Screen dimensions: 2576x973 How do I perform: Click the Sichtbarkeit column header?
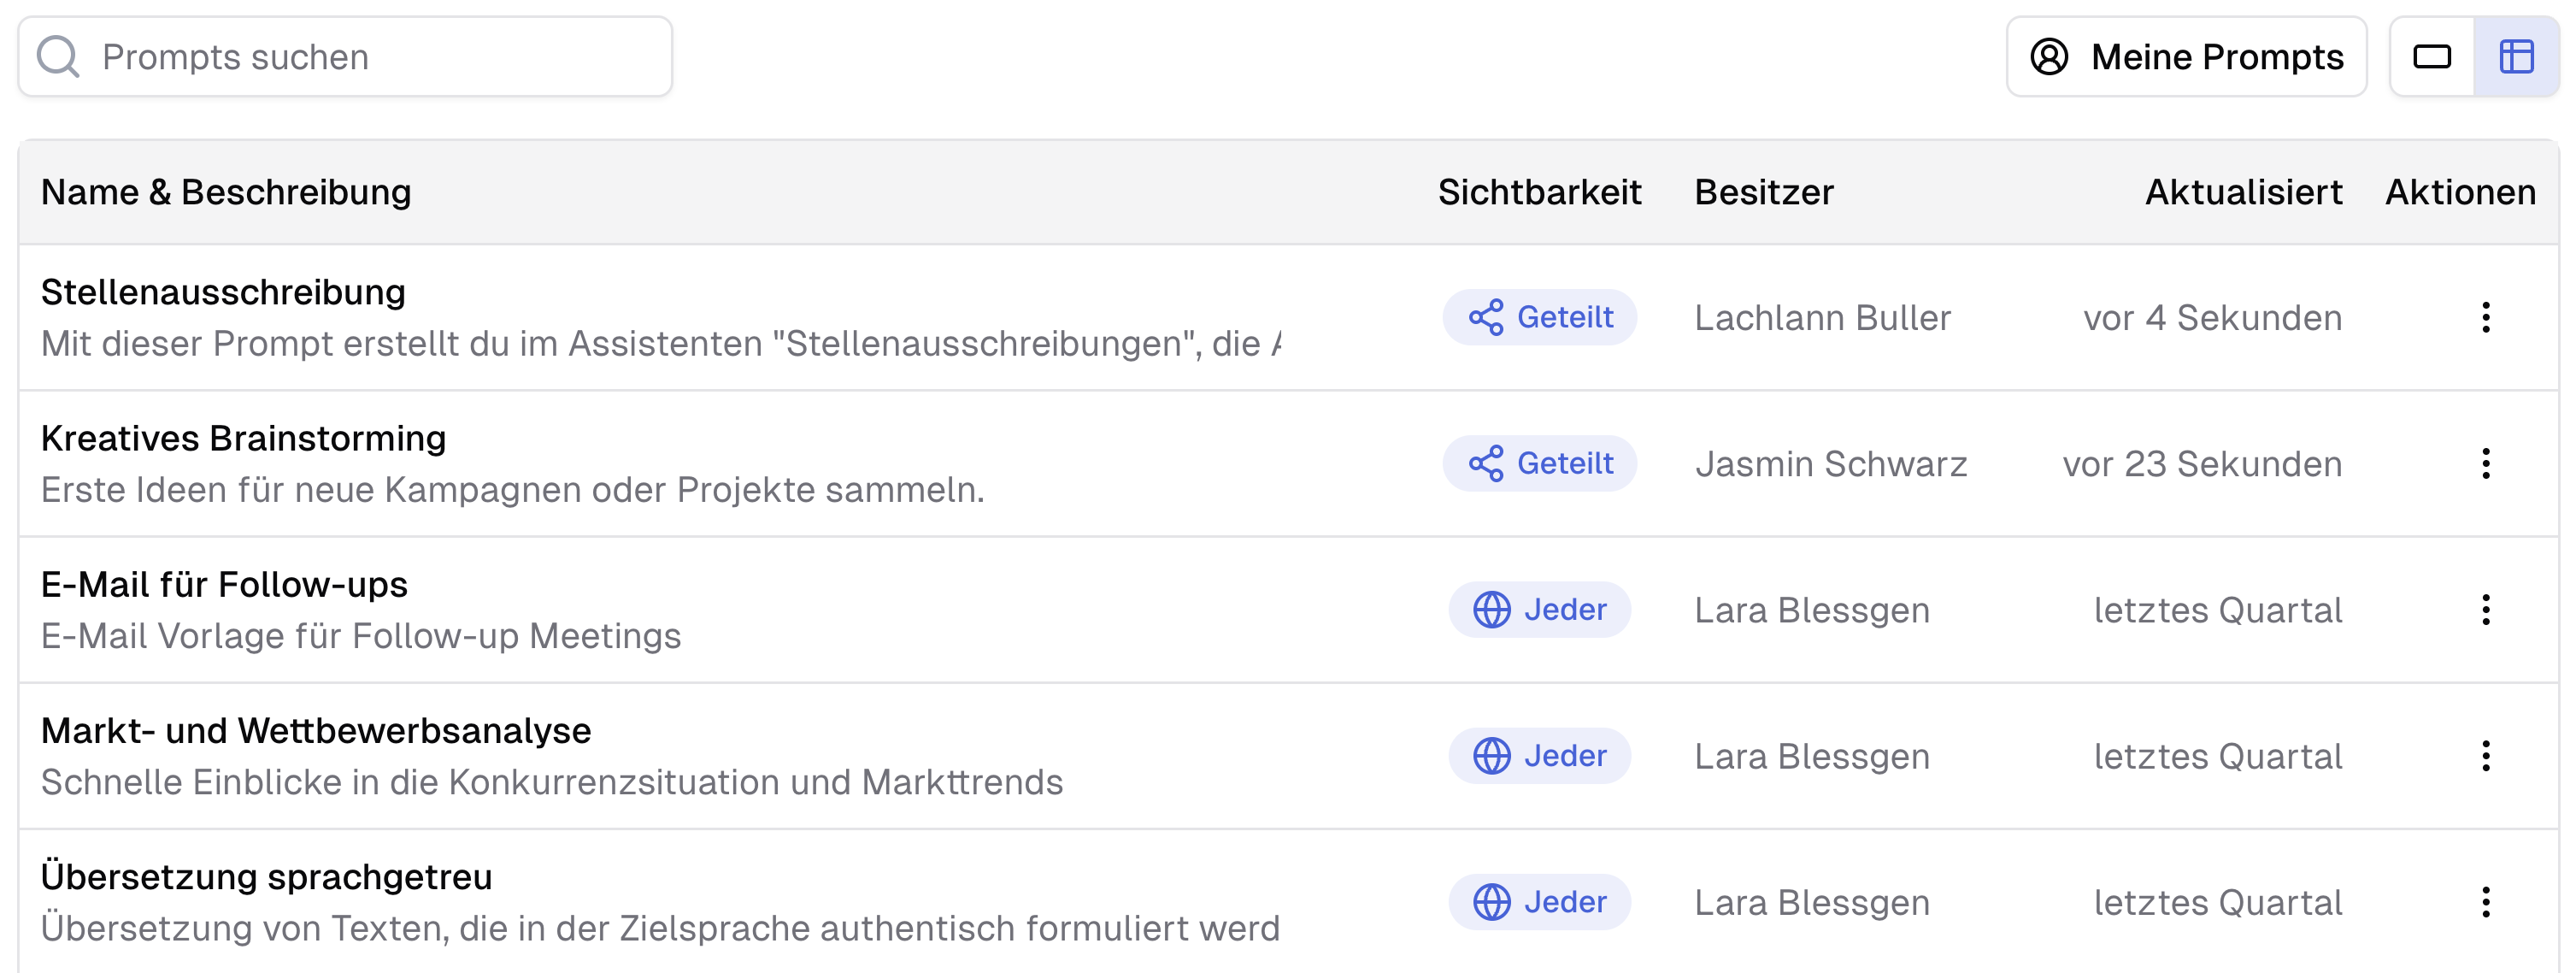1538,191
